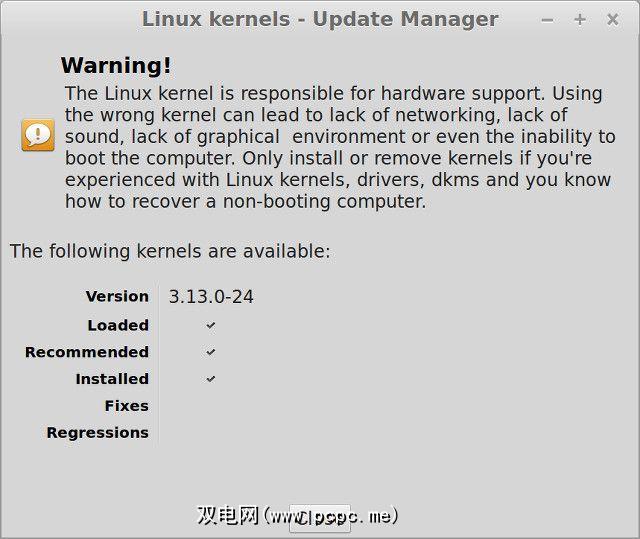
Task: Click the Version row label
Action: pos(117,296)
